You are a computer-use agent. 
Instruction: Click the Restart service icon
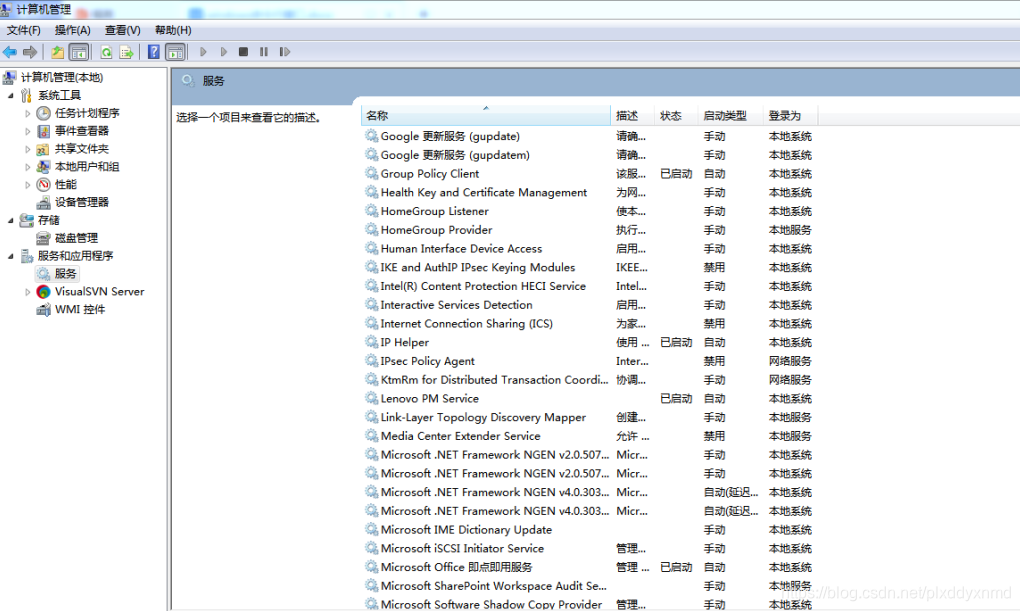click(x=284, y=52)
